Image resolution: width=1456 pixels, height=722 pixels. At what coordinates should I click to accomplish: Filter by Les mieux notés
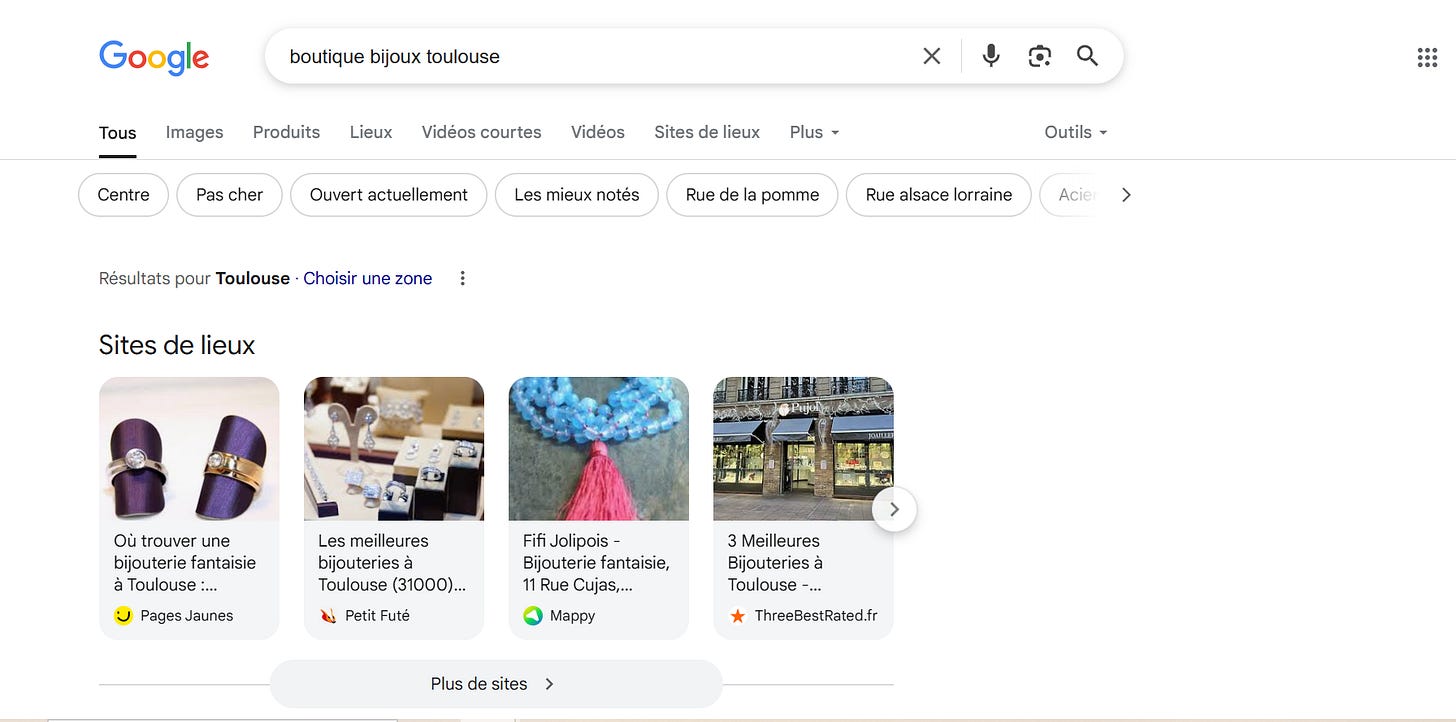click(x=577, y=195)
